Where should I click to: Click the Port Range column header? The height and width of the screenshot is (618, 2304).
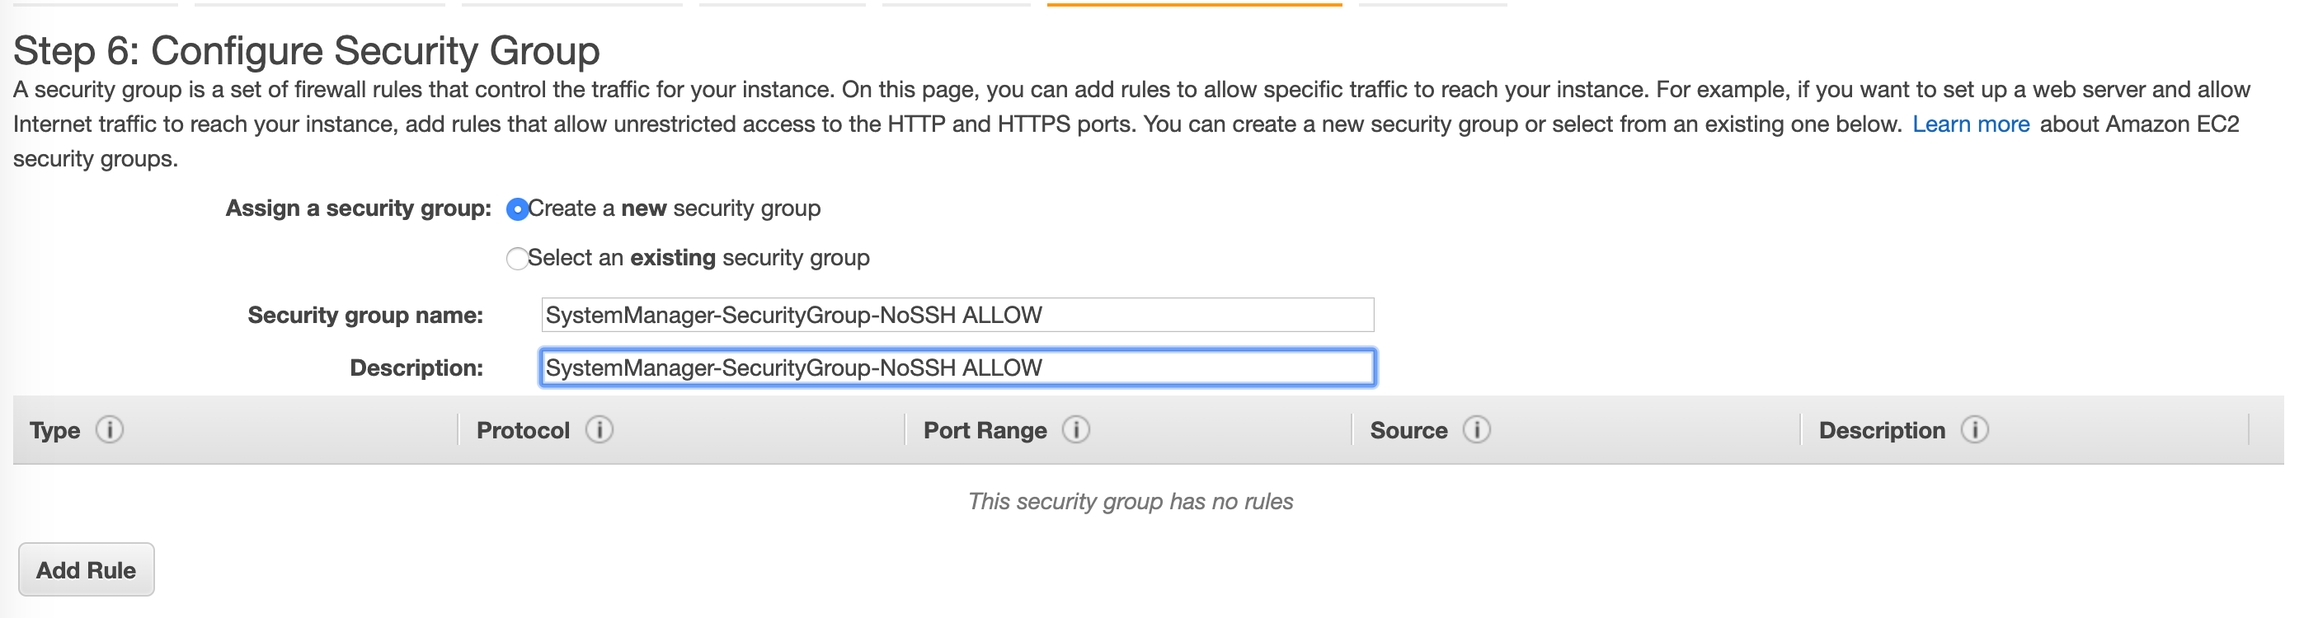[984, 431]
